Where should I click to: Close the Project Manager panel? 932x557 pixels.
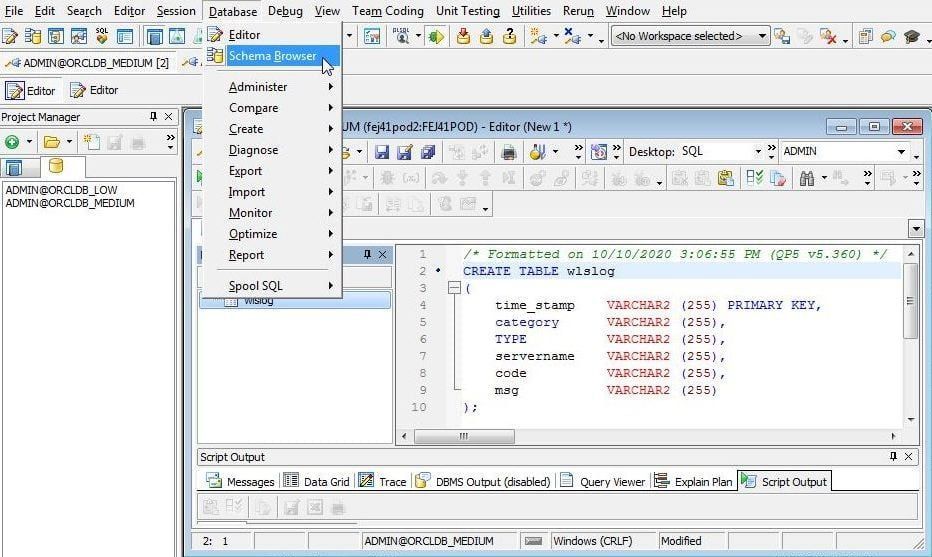[169, 117]
